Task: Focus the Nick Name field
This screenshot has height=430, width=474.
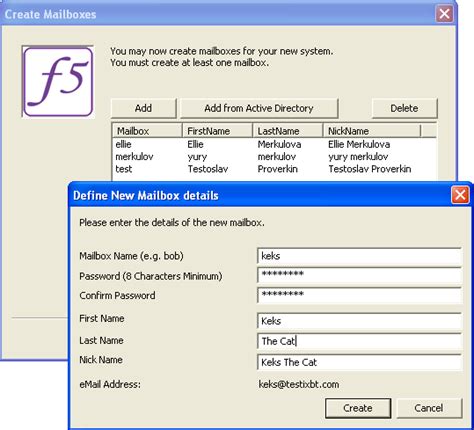Action: [359, 362]
